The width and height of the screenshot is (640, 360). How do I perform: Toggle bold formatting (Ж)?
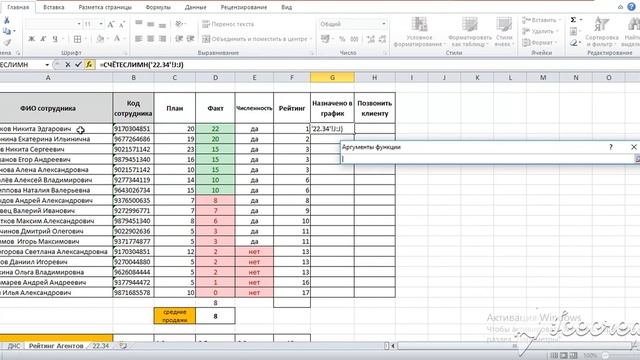(x=31, y=39)
